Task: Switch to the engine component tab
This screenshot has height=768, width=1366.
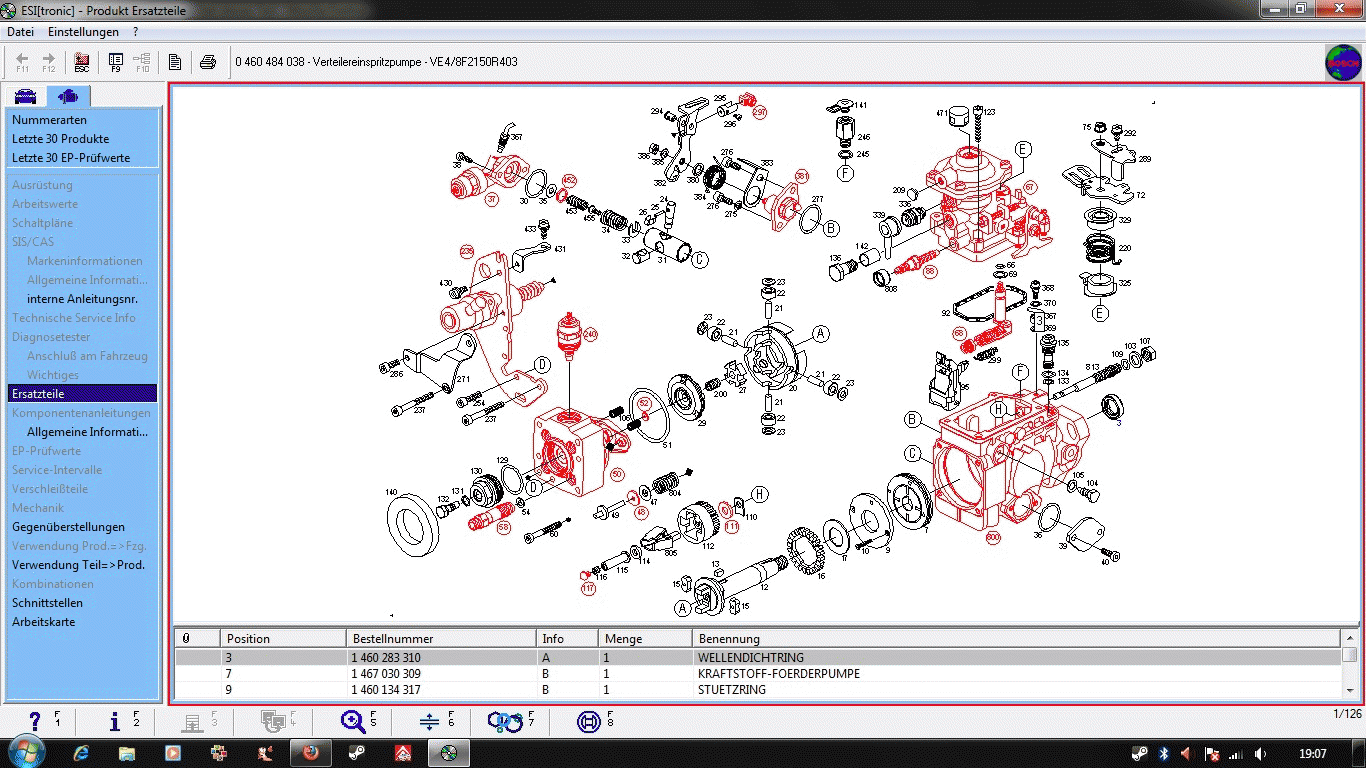Action: tap(68, 96)
